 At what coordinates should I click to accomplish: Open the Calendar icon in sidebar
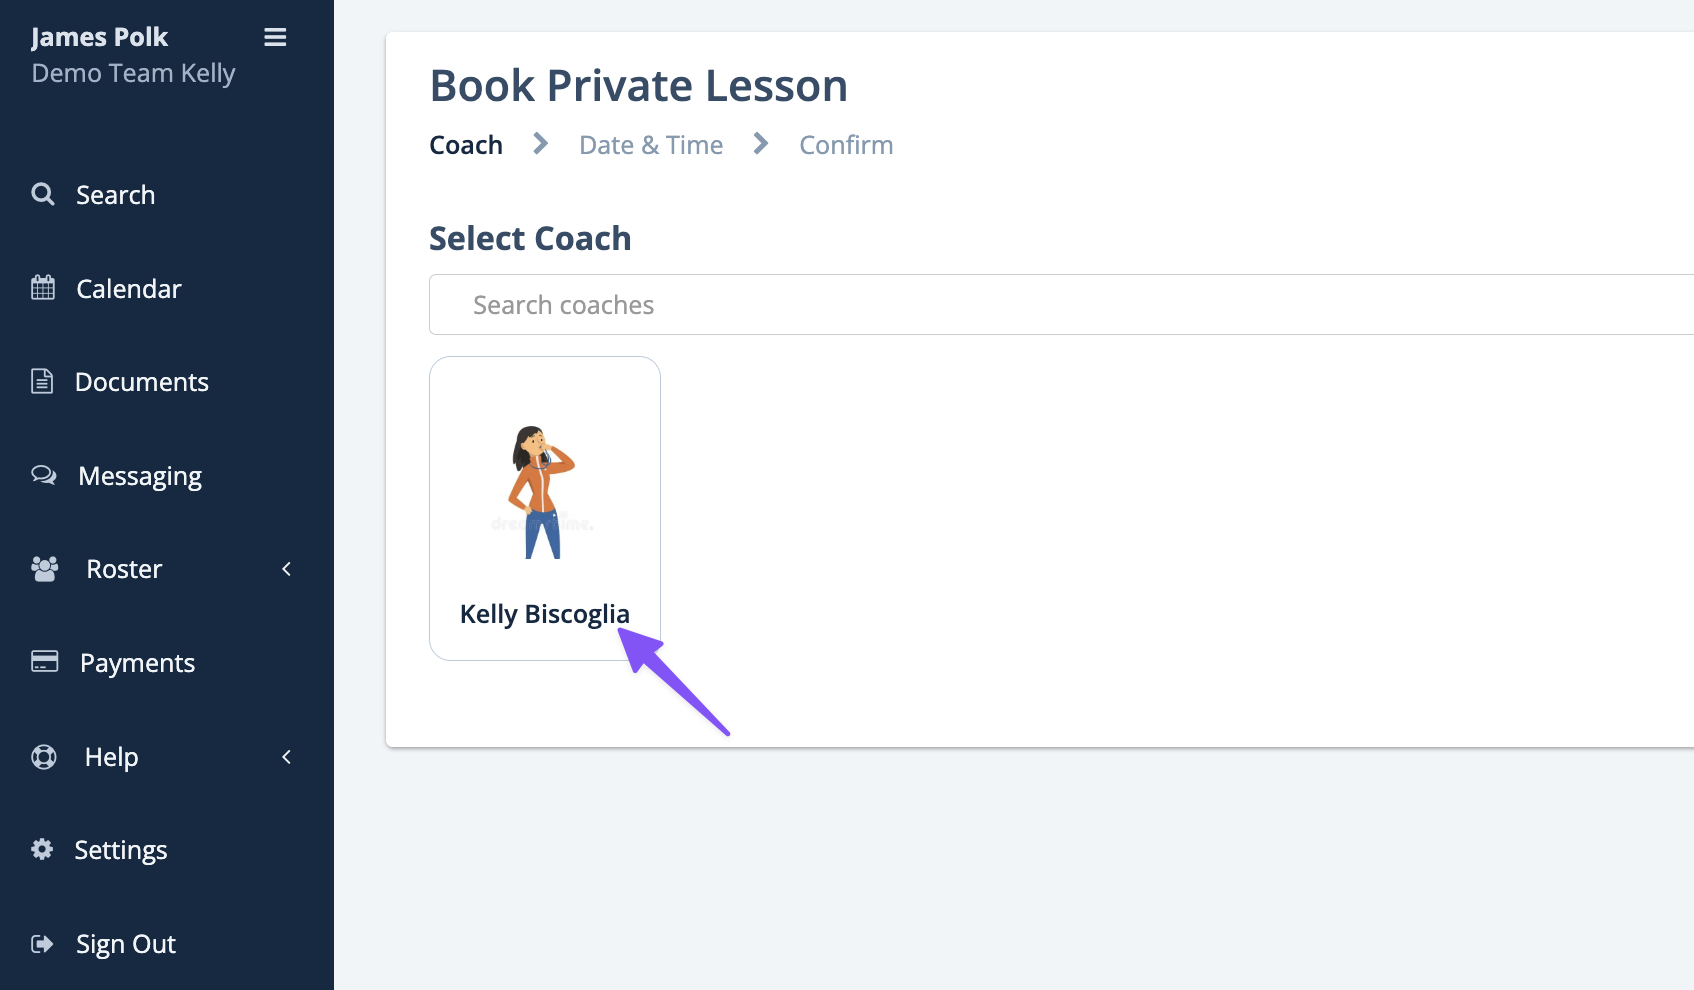coord(43,288)
